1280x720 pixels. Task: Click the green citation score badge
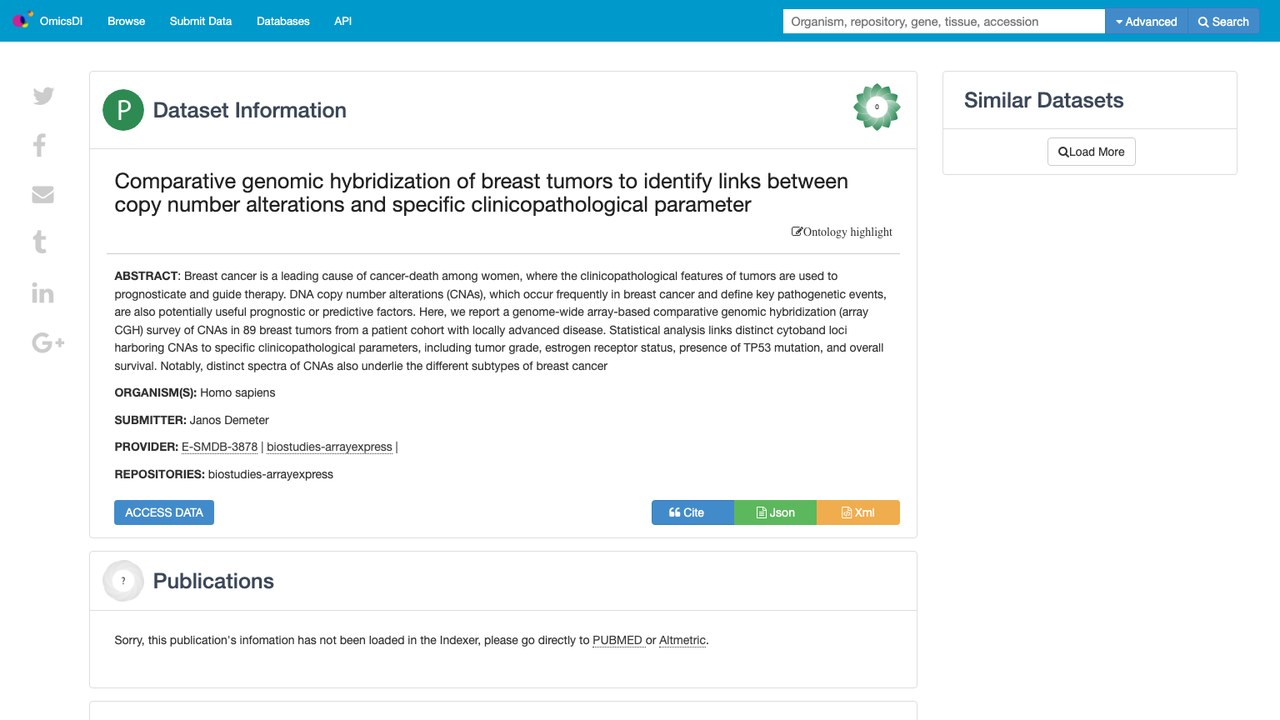click(877, 107)
